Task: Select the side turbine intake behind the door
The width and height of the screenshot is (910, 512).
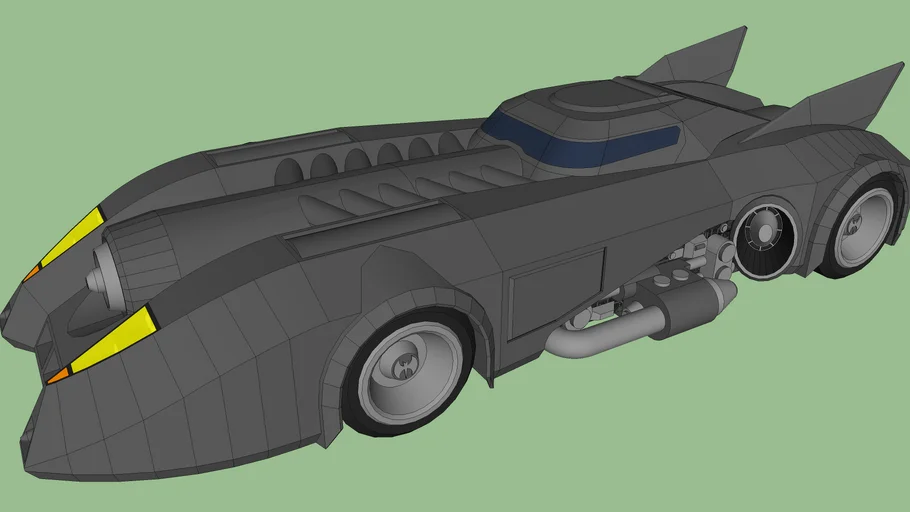Action: click(766, 239)
